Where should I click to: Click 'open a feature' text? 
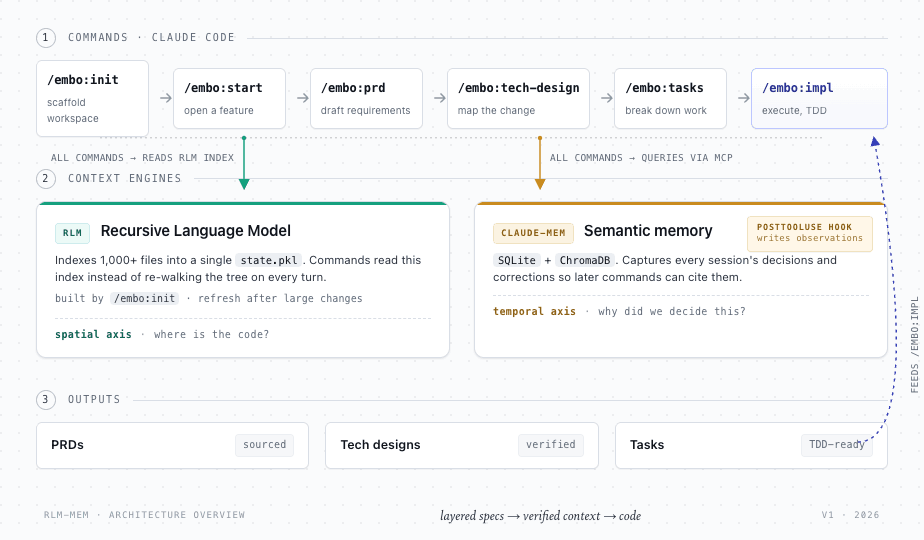[219, 110]
